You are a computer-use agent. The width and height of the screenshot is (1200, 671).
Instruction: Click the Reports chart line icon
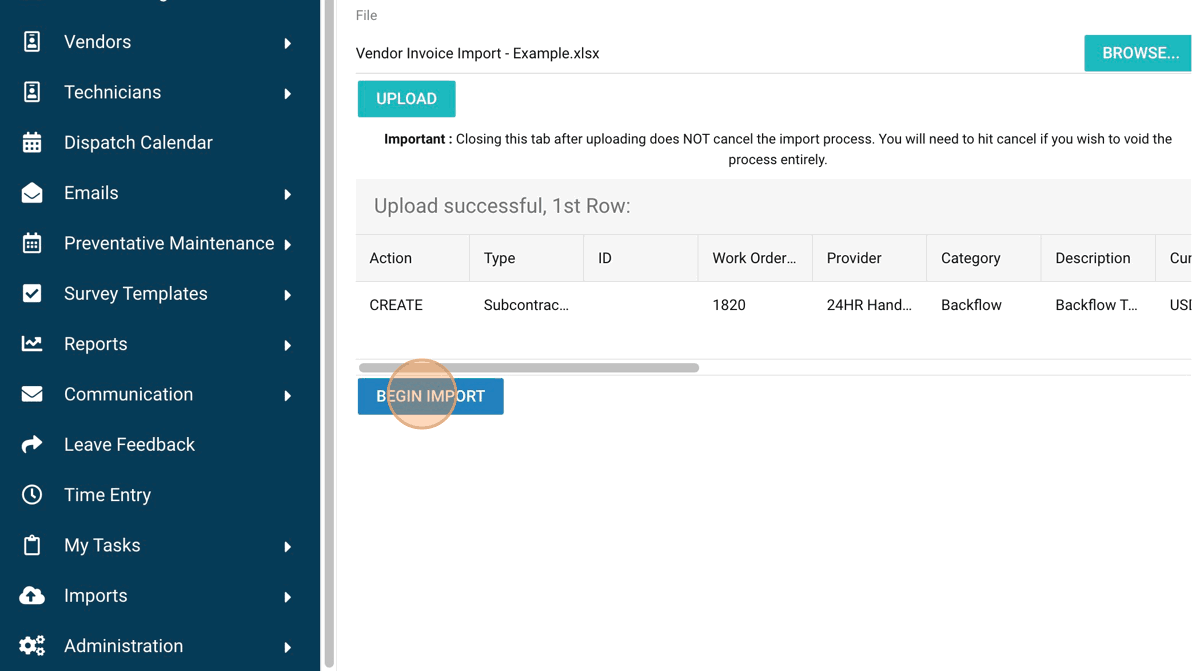(32, 344)
